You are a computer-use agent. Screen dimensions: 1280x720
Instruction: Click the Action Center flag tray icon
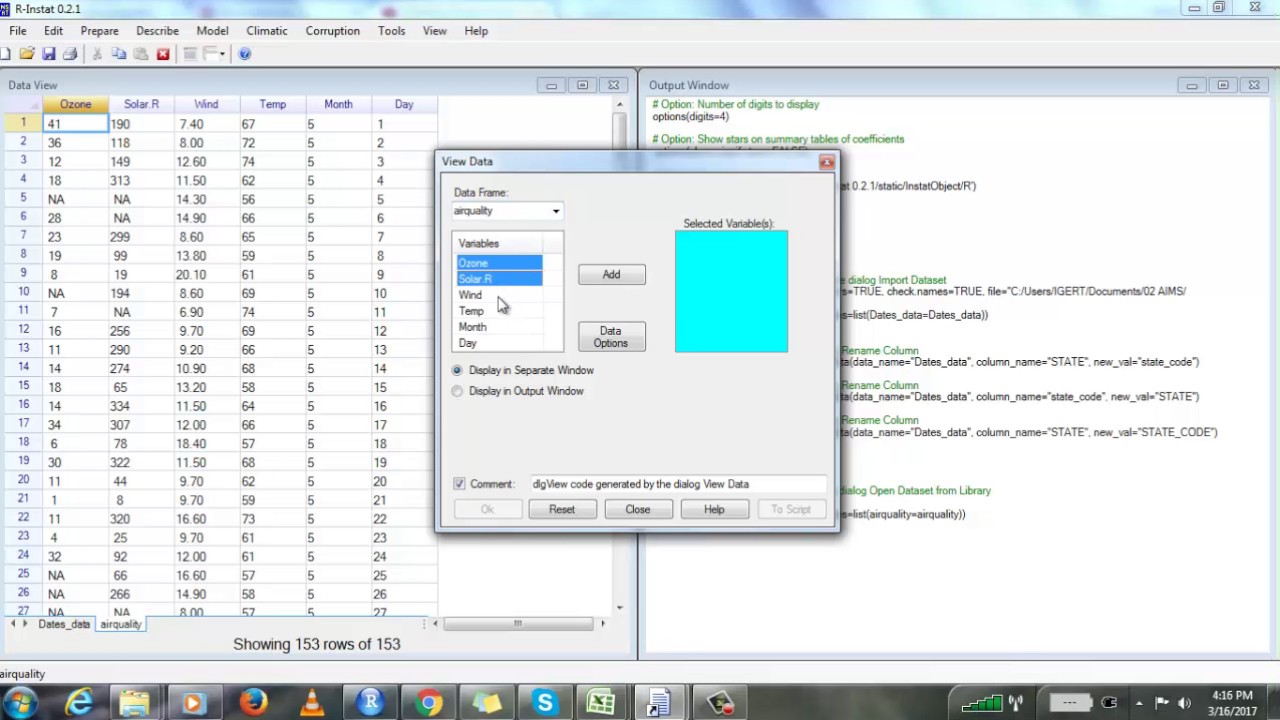(x=1161, y=702)
